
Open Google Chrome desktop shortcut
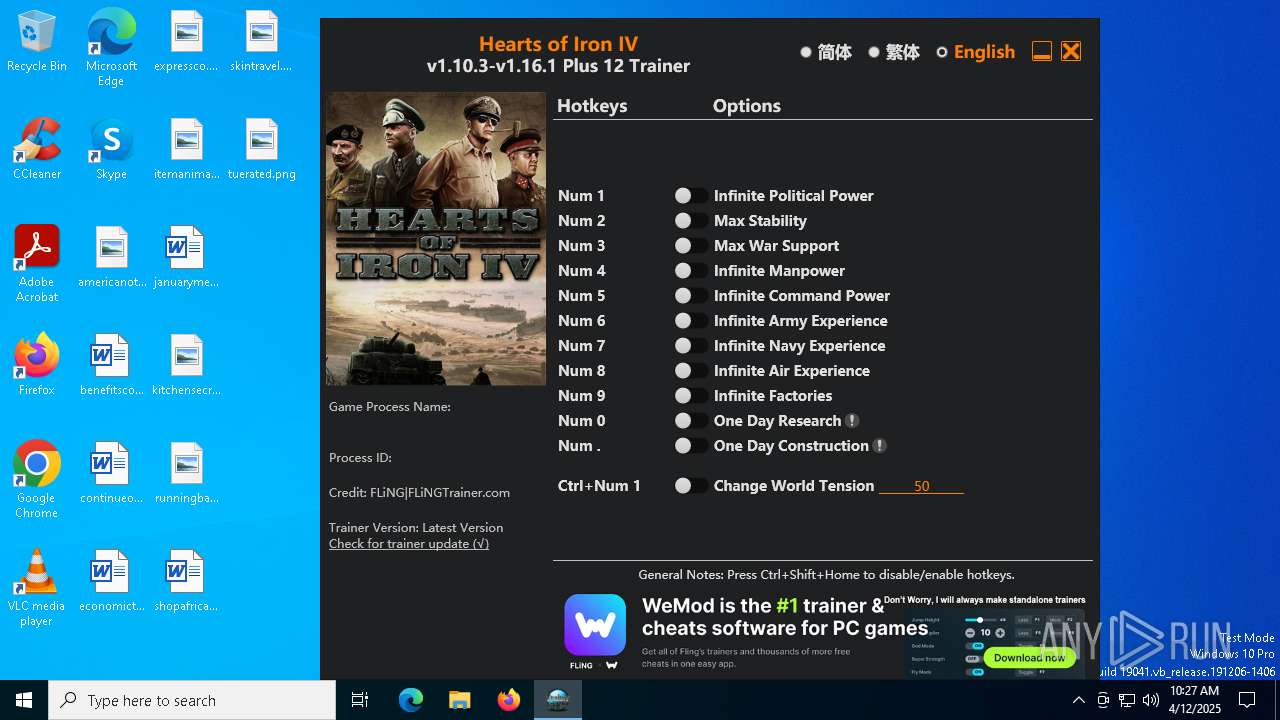pyautogui.click(x=37, y=480)
